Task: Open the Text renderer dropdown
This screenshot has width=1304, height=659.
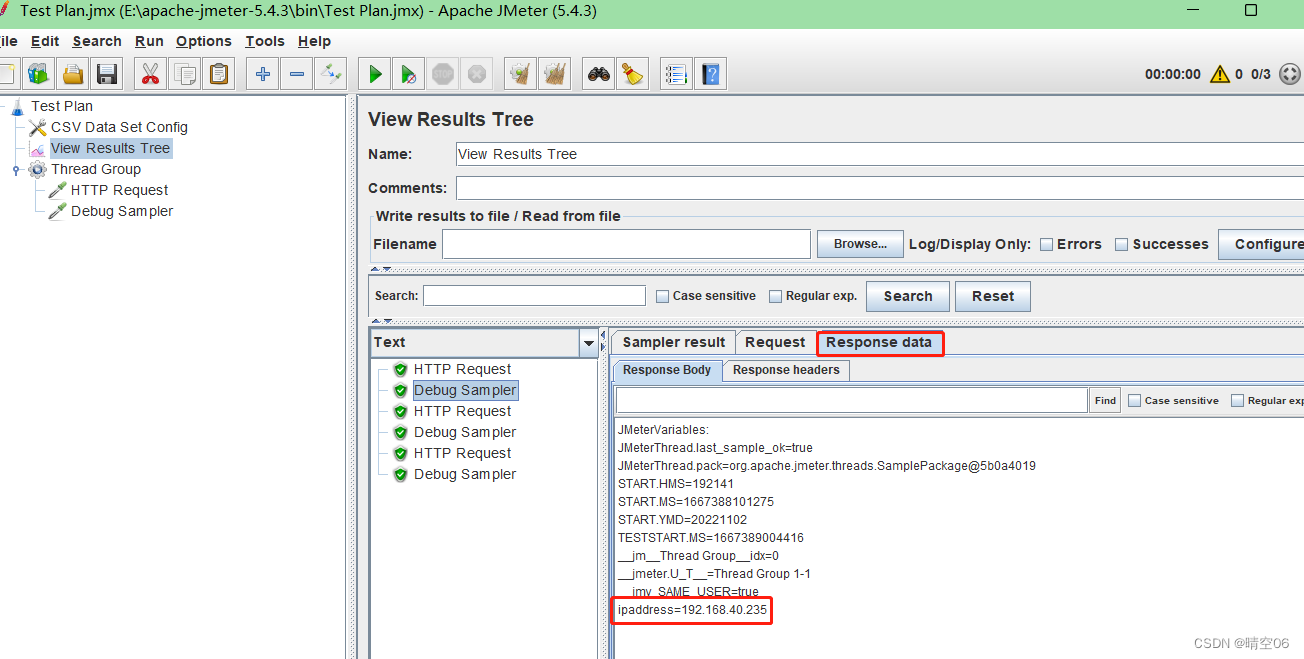Action: [588, 343]
